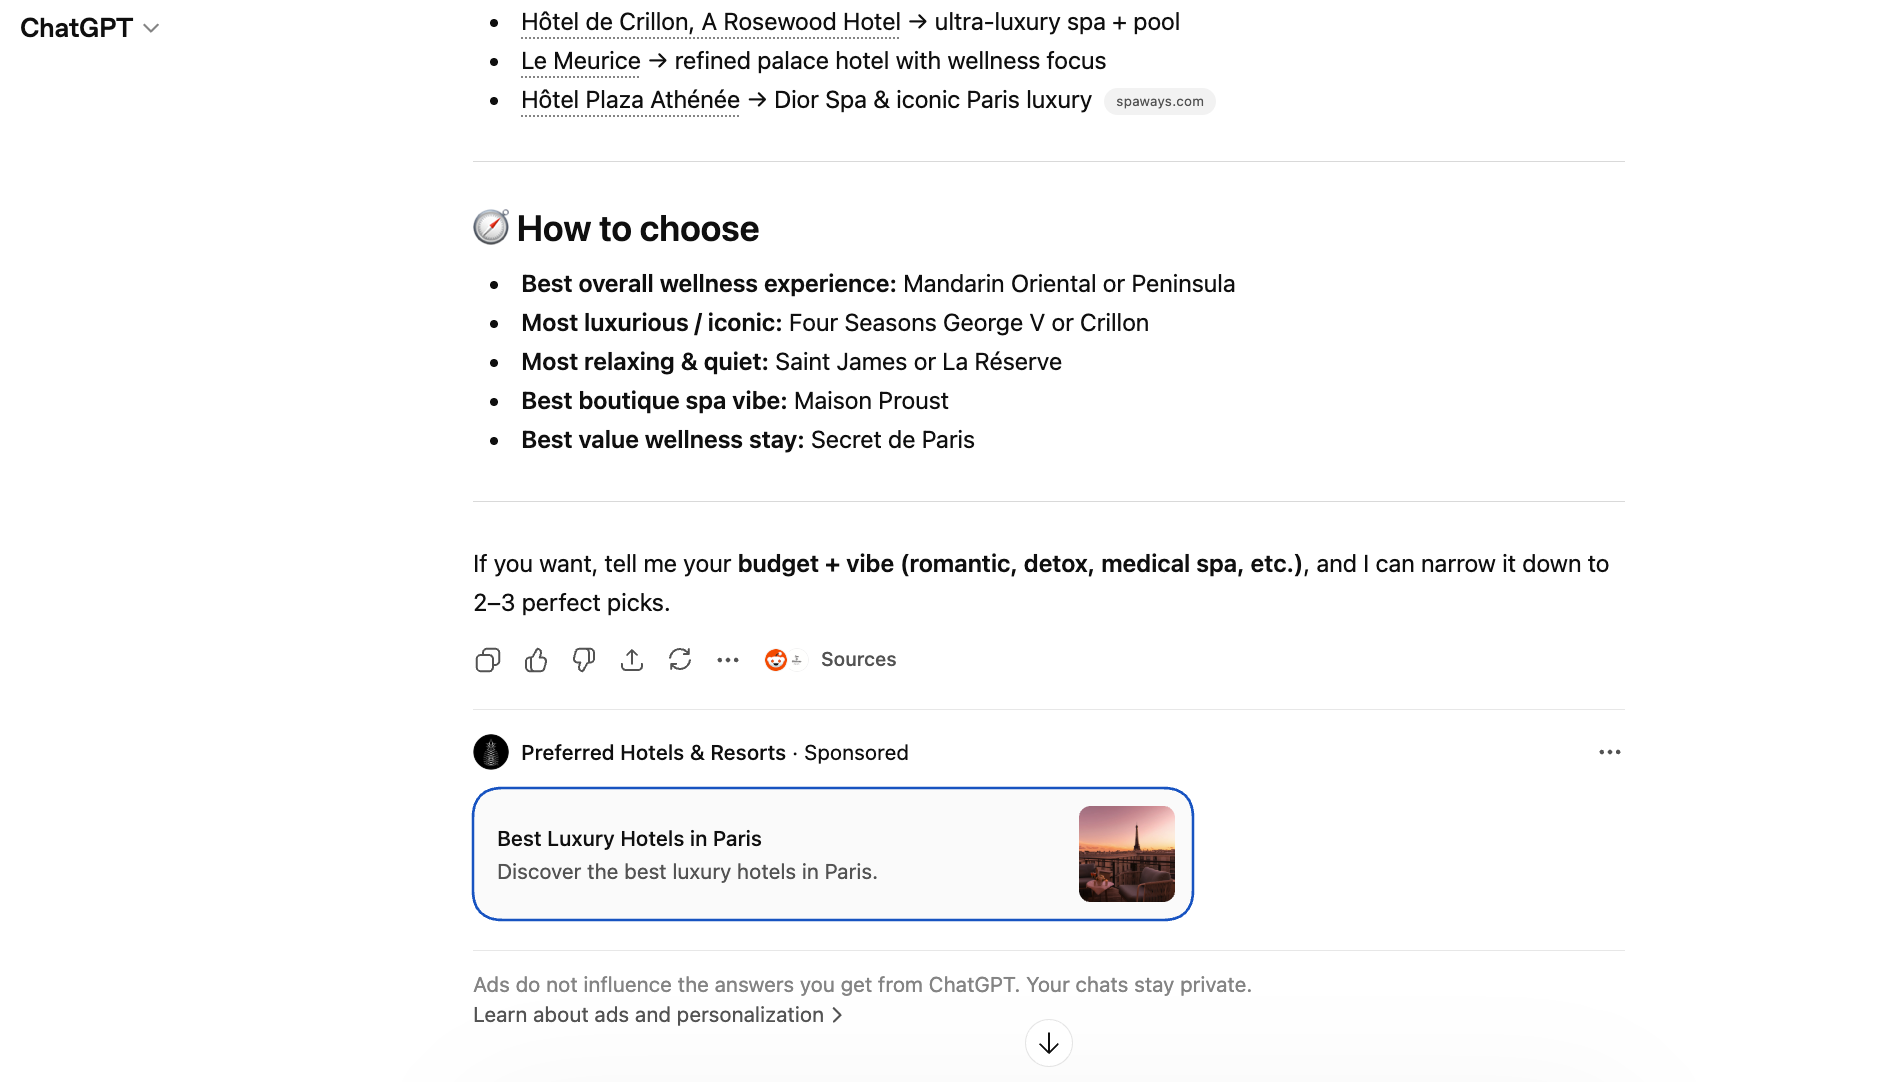The width and height of the screenshot is (1883, 1082).
Task: Rate the response with thumbs down
Action: click(584, 660)
